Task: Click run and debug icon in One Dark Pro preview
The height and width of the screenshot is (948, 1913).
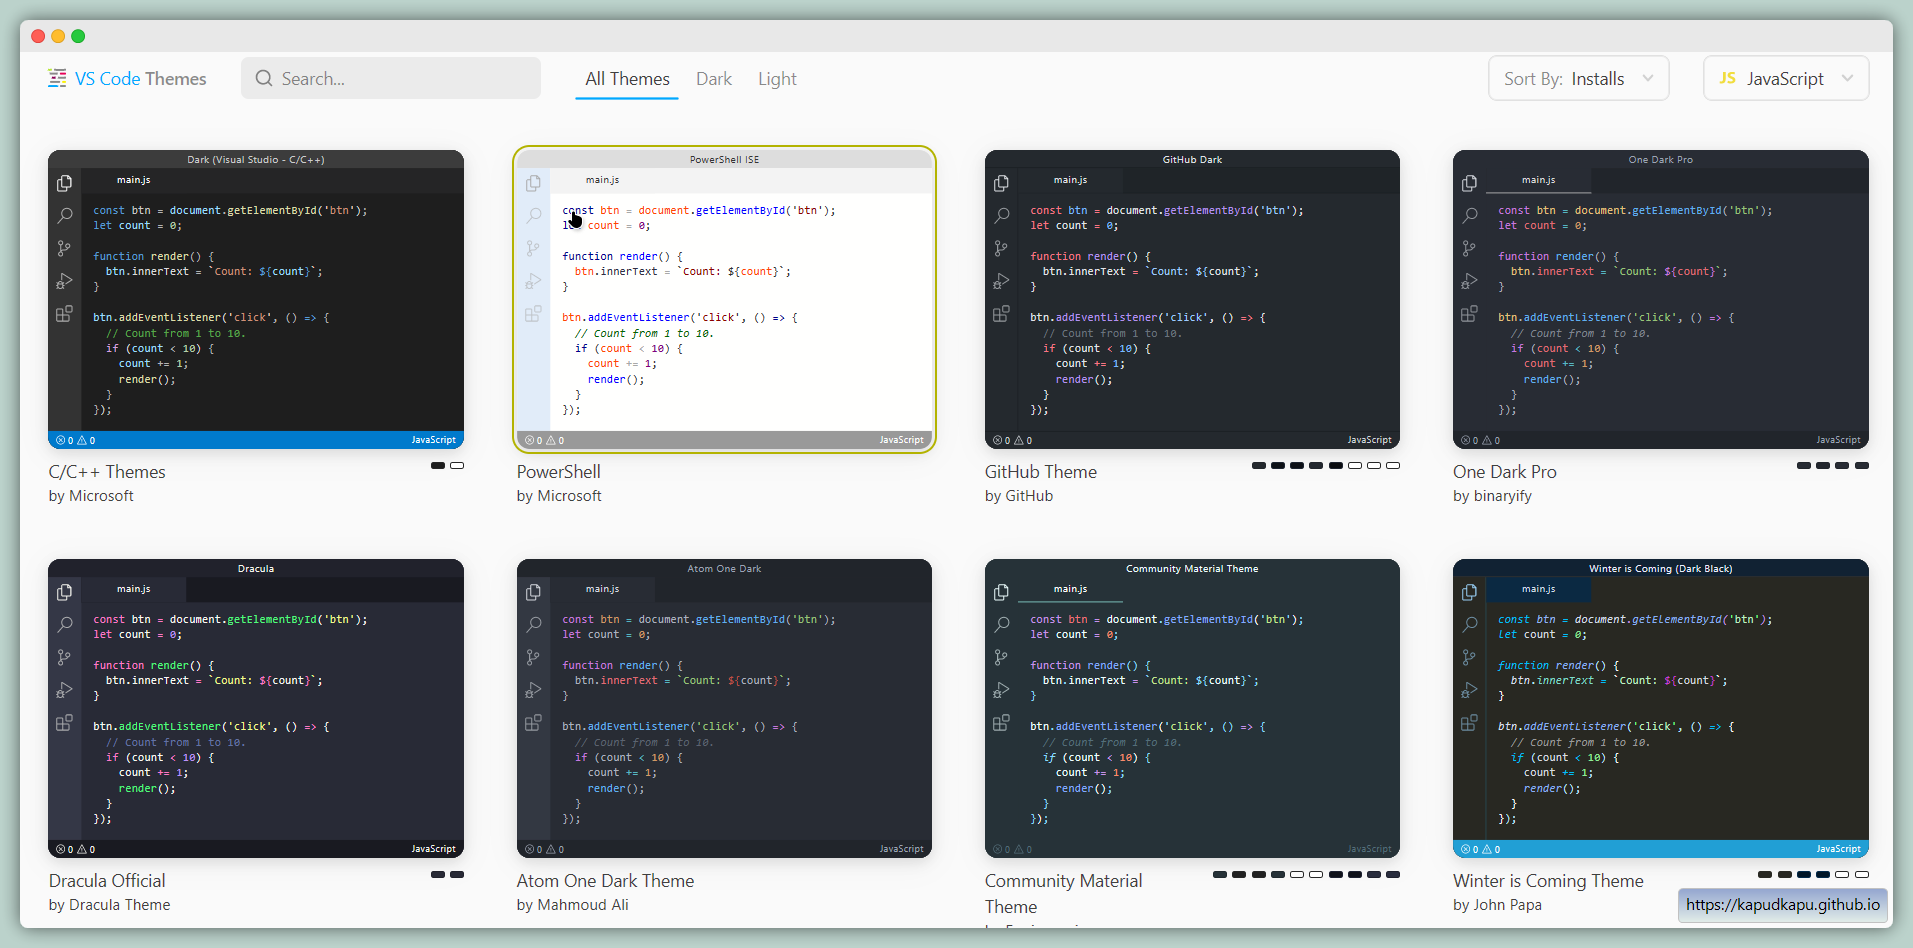Action: pyautogui.click(x=1469, y=281)
